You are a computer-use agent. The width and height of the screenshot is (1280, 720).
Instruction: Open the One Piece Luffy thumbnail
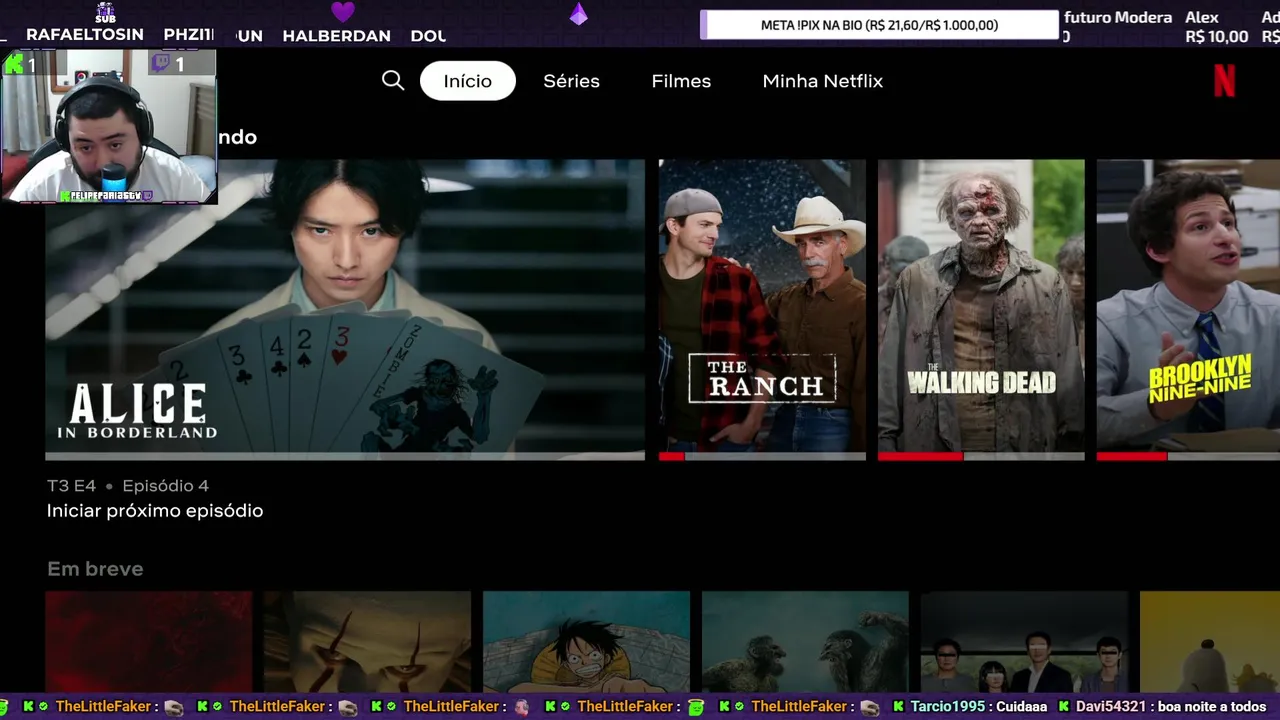click(586, 641)
